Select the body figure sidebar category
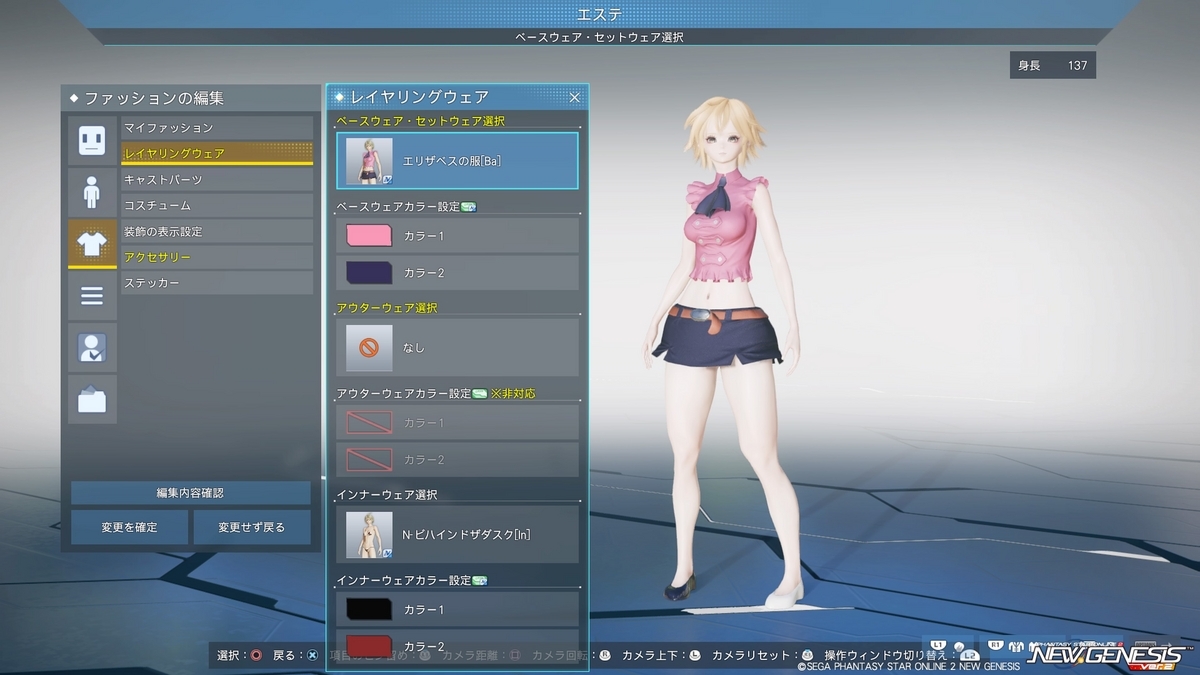The width and height of the screenshot is (1200, 675). (x=92, y=192)
